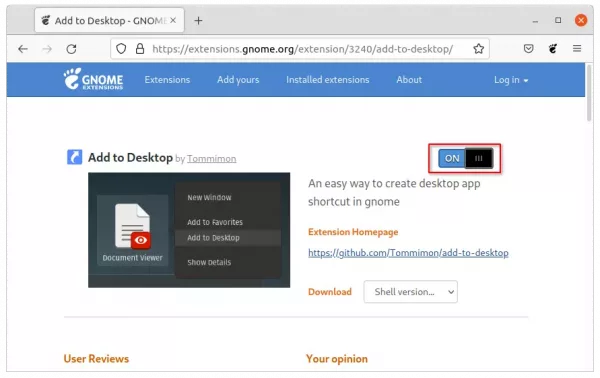Click the padlock site security icon
Screen dimensions: 600x378
click(x=140, y=49)
